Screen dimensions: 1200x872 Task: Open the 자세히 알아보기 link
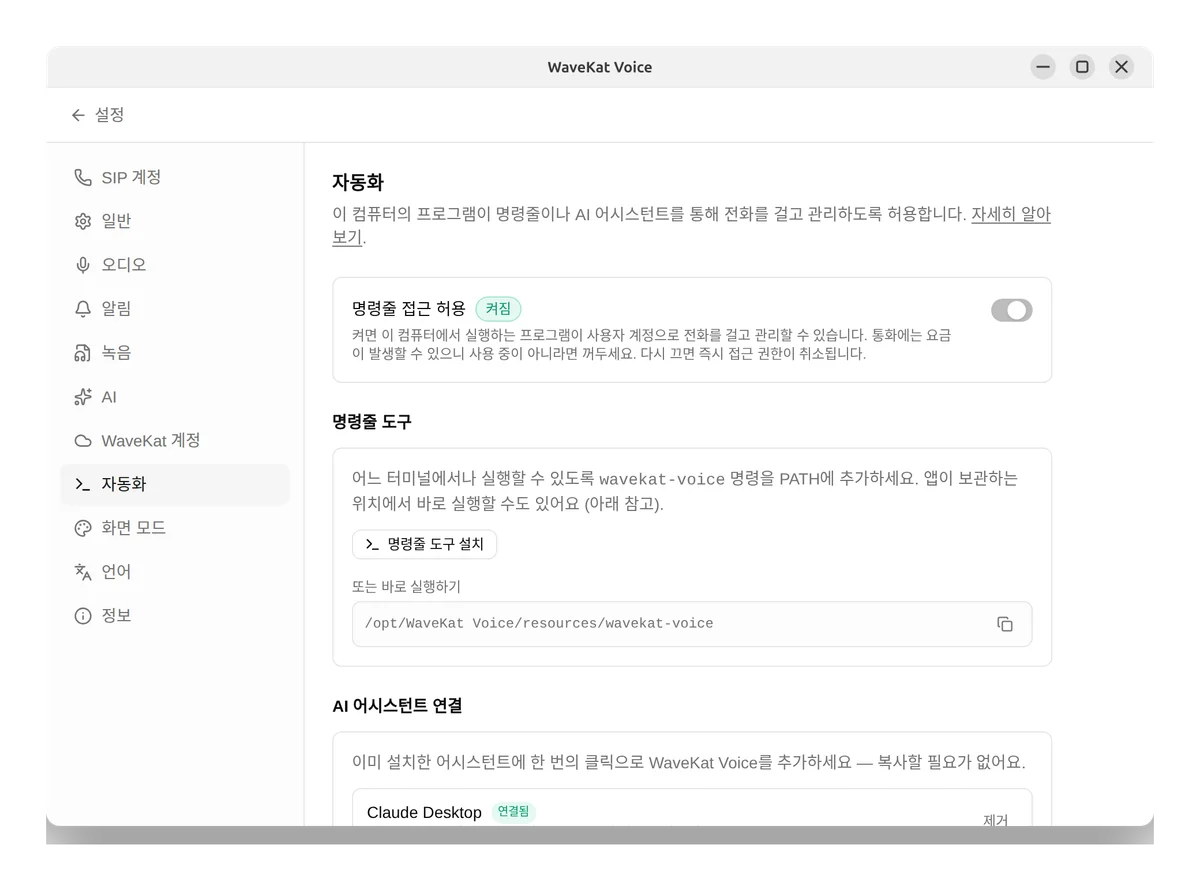1010,214
